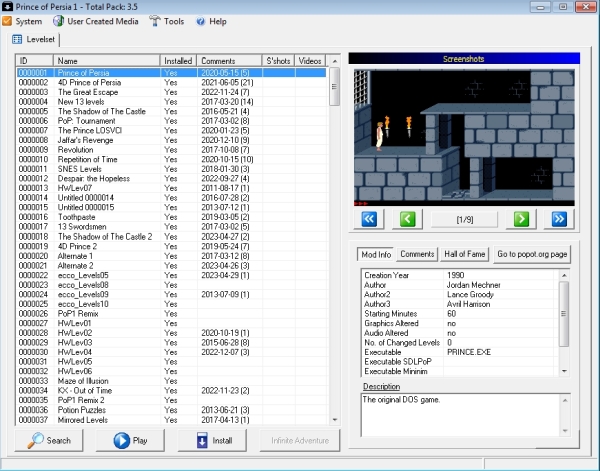Jump to first screenshot with double-left arrow

[369, 219]
